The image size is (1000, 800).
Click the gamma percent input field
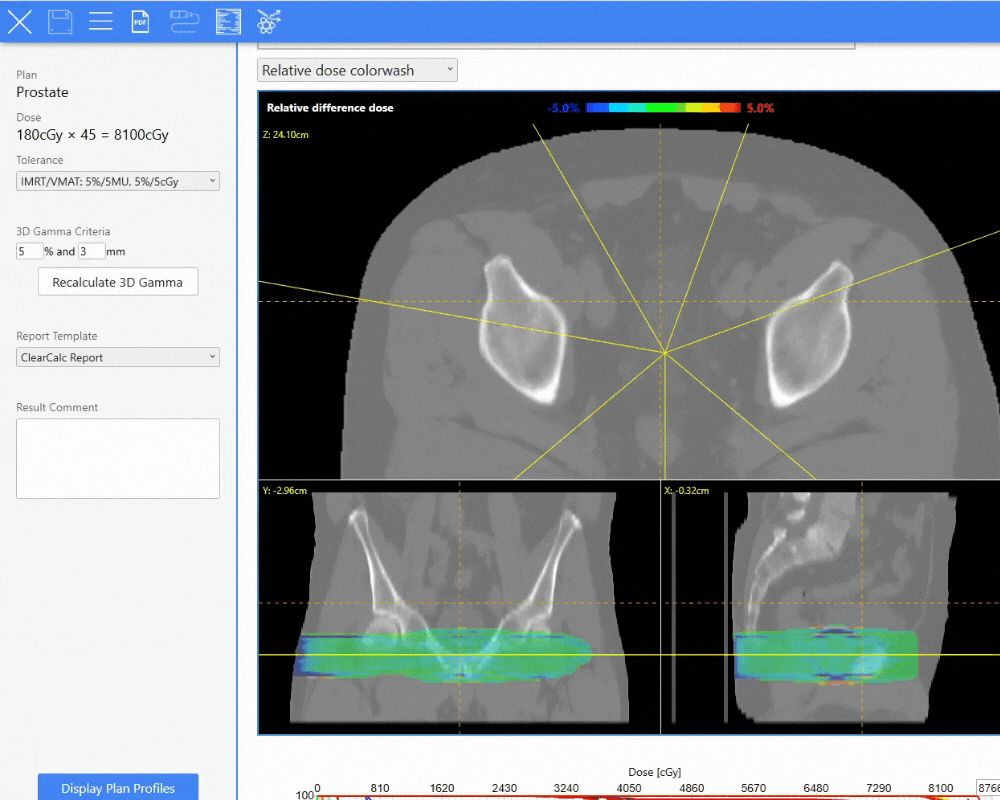click(29, 252)
